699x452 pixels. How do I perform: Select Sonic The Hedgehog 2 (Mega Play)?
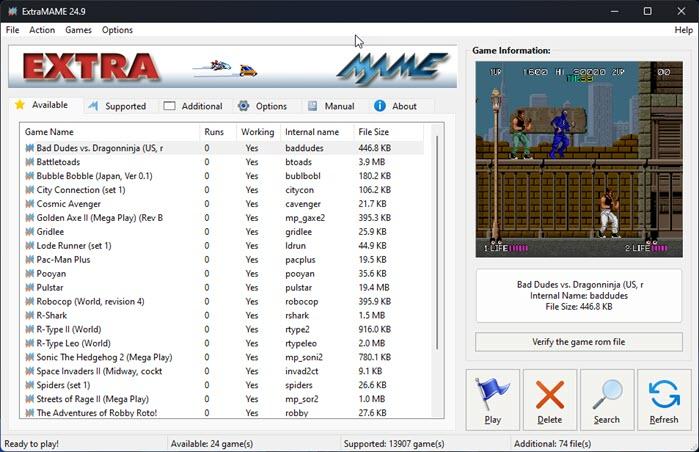point(222,357)
